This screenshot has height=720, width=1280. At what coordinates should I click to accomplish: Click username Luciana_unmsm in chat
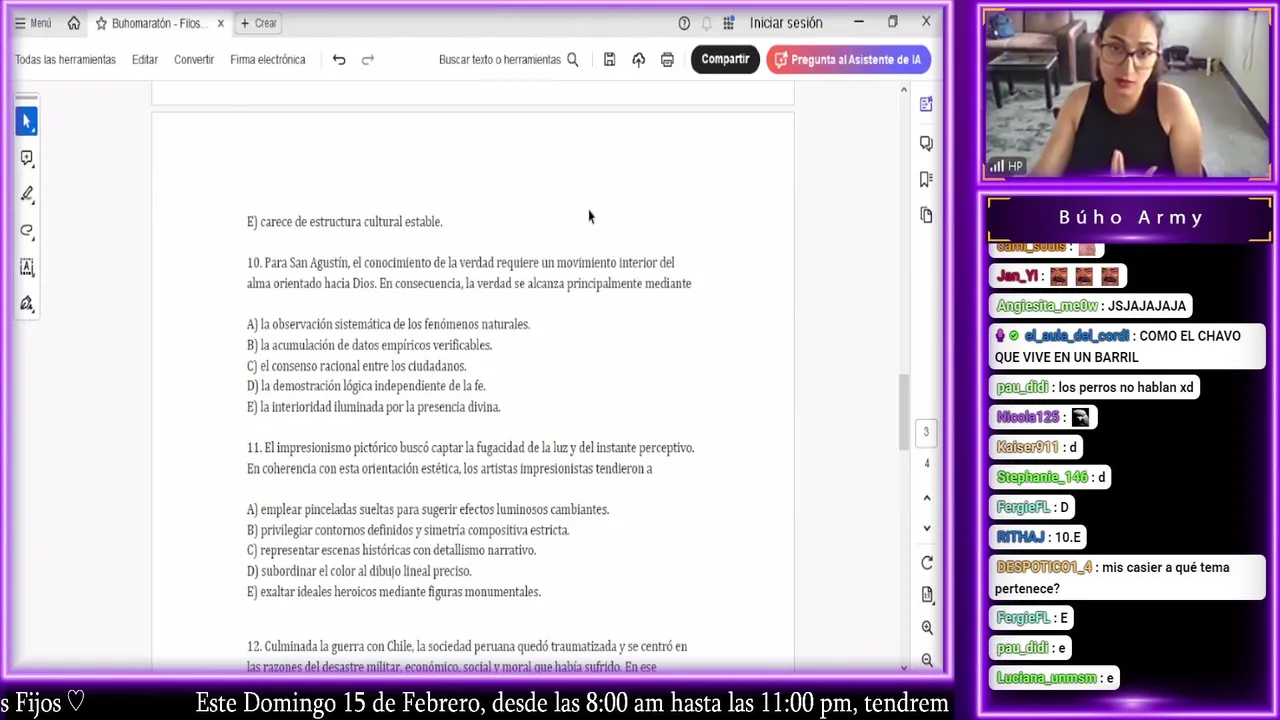(x=1046, y=678)
